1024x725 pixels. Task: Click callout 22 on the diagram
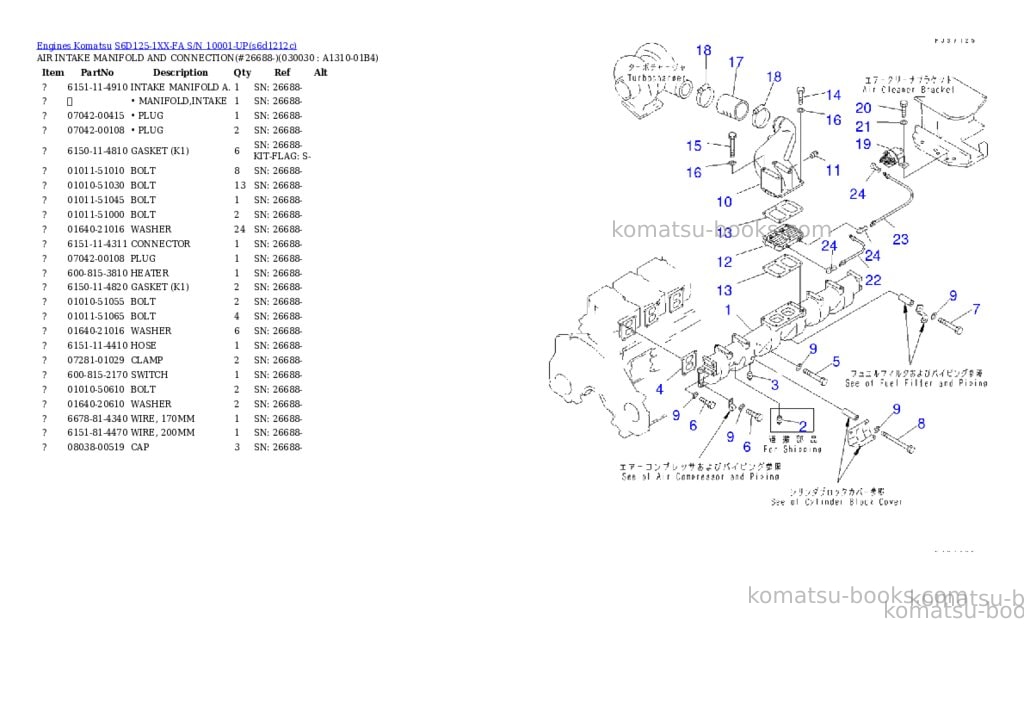click(873, 280)
